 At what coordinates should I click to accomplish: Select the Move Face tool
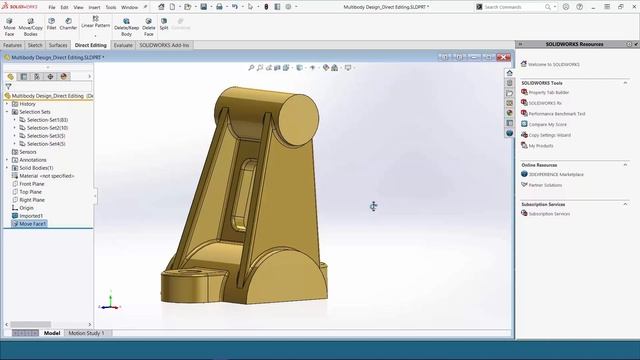coord(9,27)
